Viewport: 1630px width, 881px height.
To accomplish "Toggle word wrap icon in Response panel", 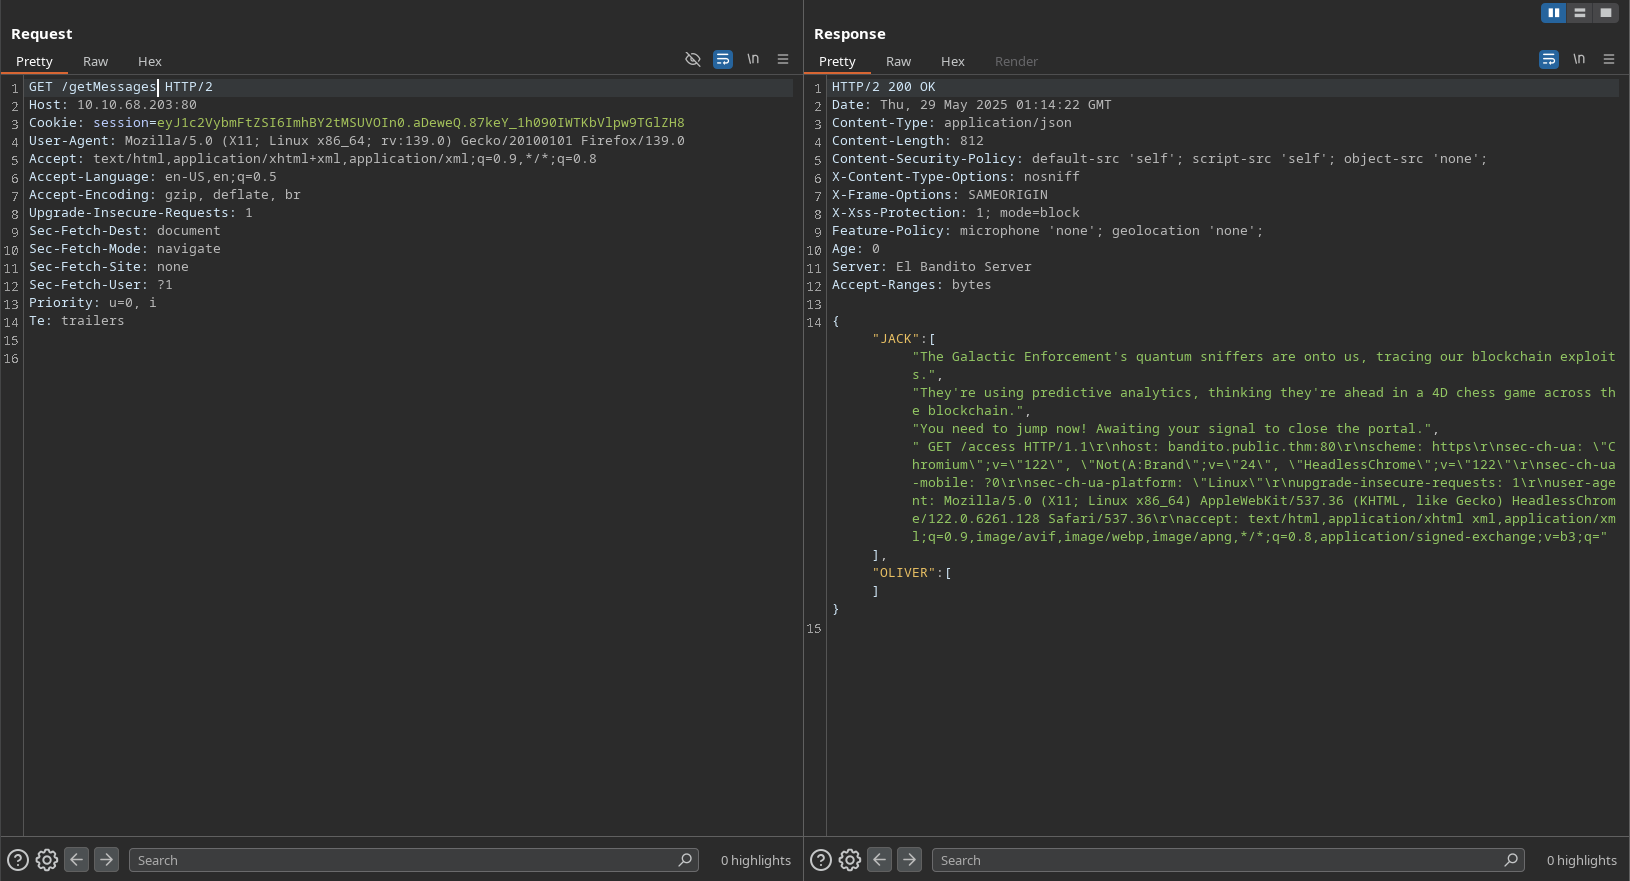I will point(1548,60).
